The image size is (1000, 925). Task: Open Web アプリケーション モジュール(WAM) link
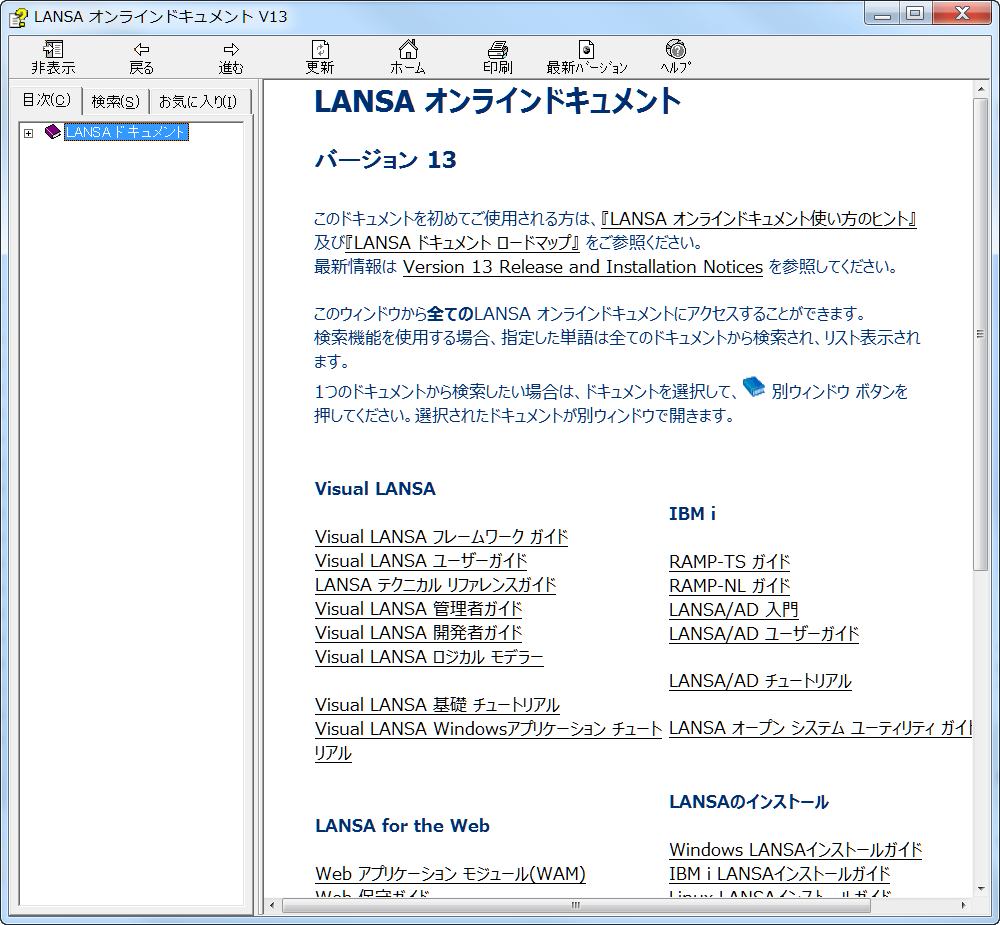point(450,874)
